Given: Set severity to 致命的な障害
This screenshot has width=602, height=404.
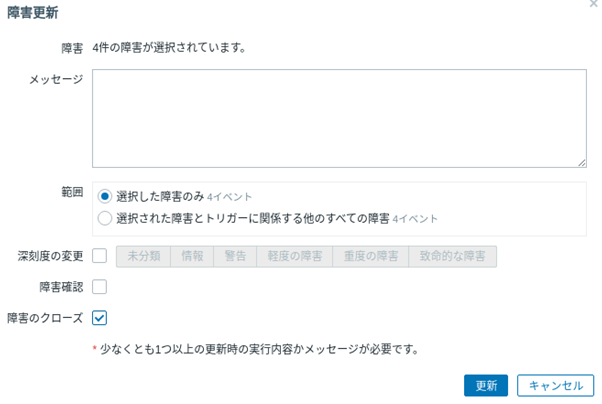Looking at the screenshot, I should [453, 256].
